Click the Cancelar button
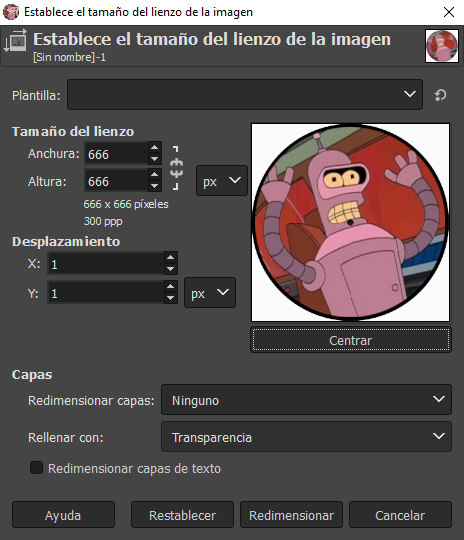The width and height of the screenshot is (464, 540). (400, 515)
